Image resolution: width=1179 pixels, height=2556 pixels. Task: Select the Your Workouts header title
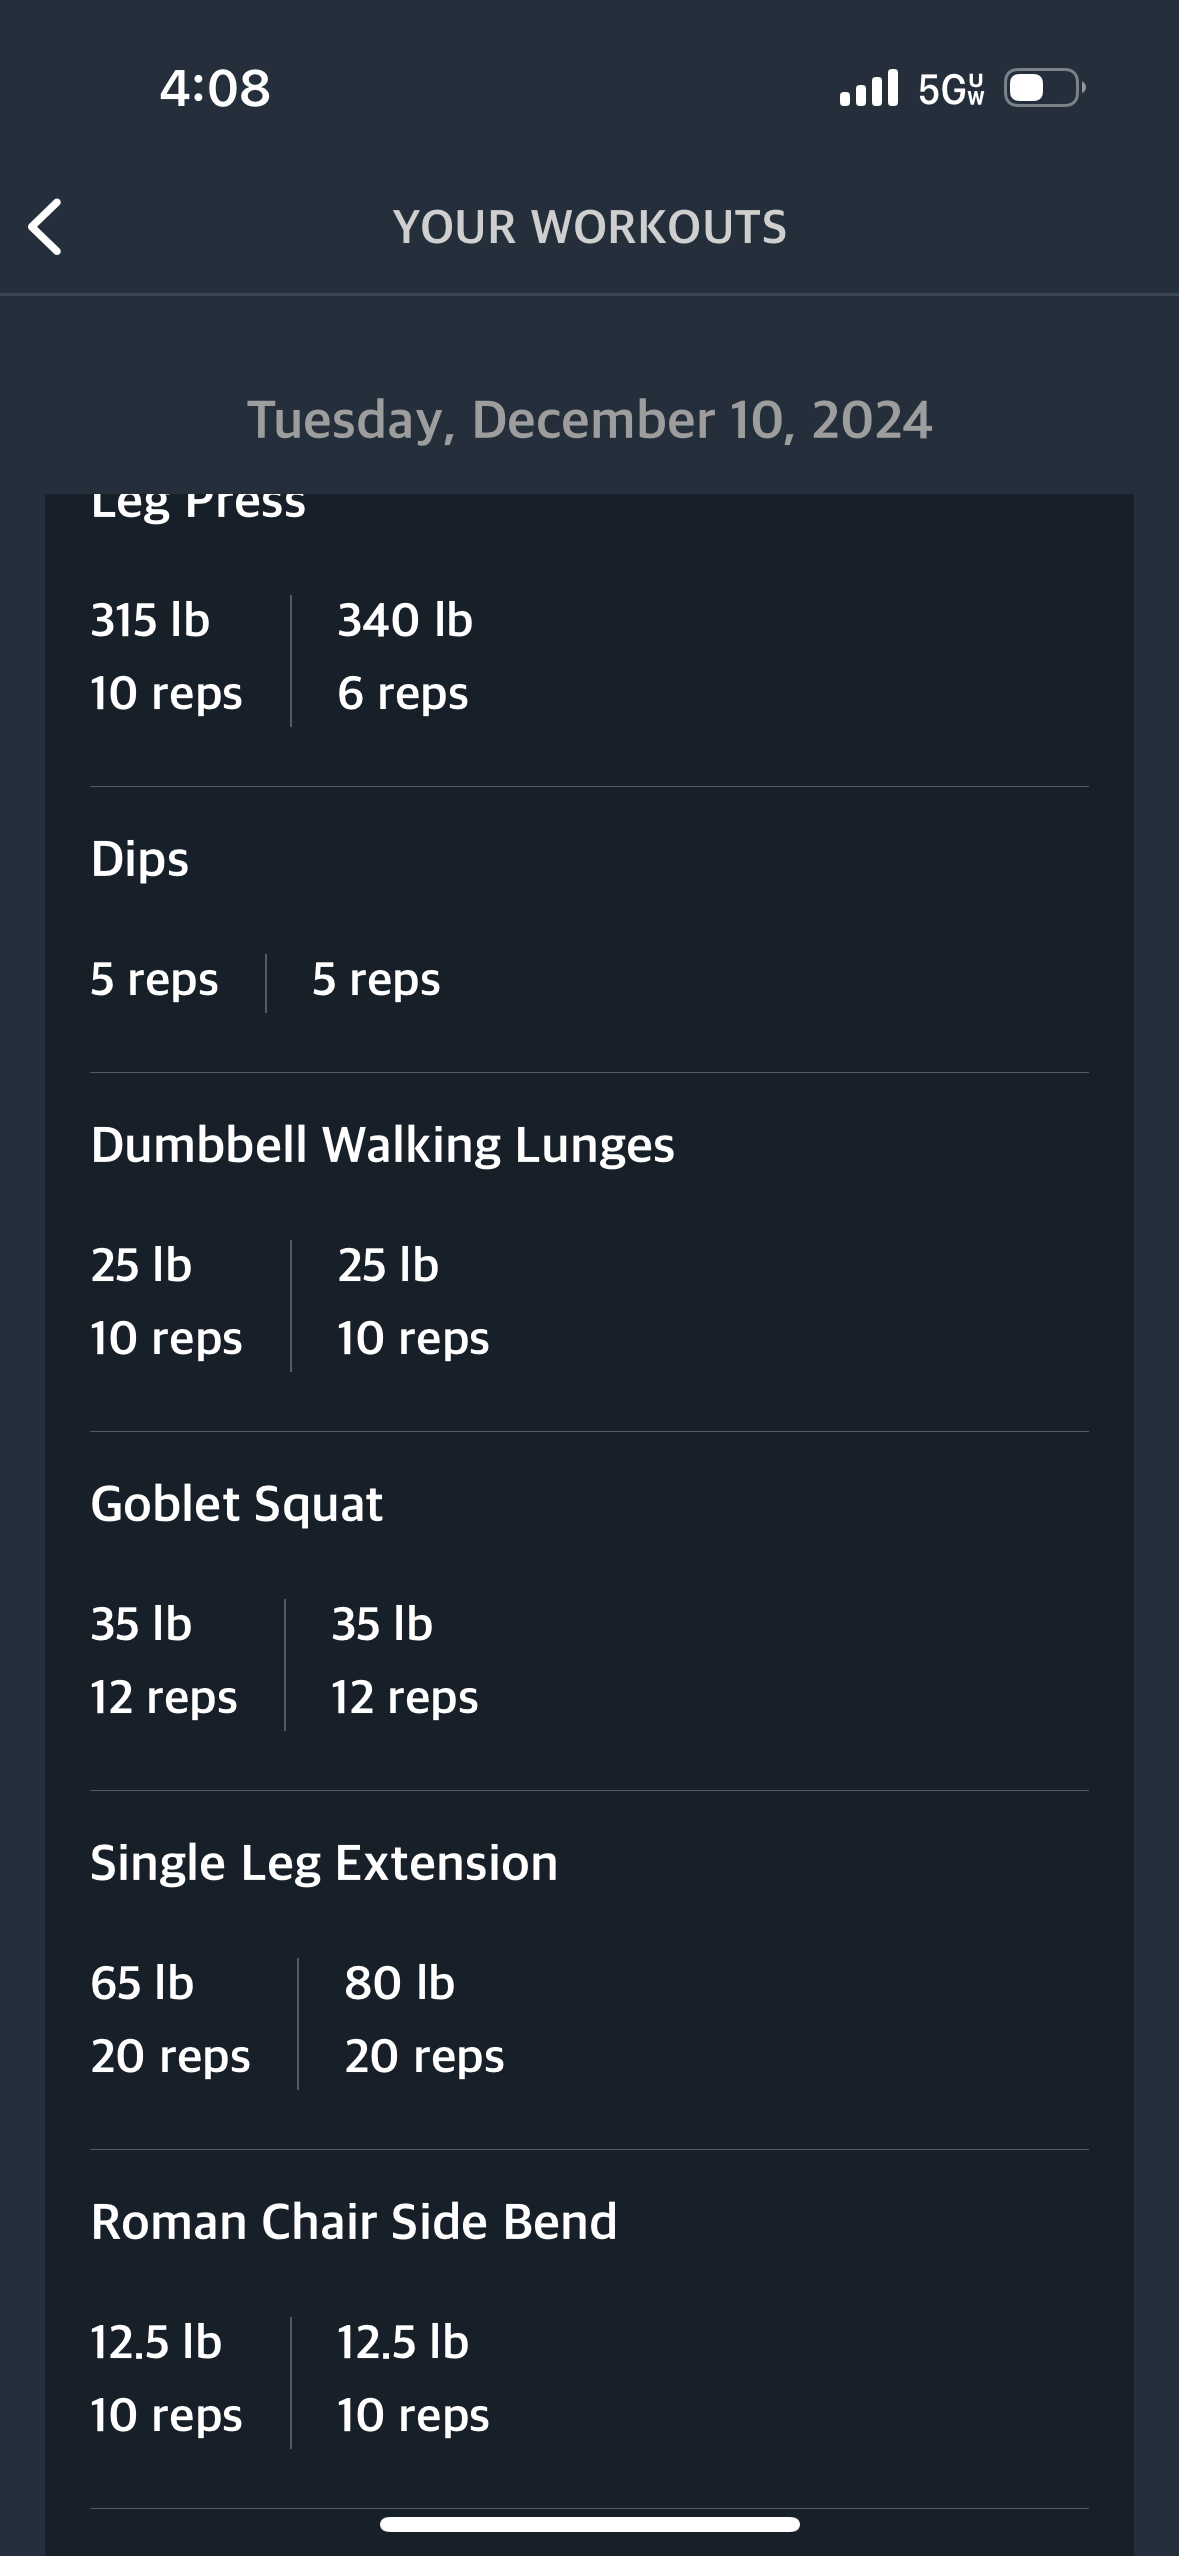[x=590, y=227]
